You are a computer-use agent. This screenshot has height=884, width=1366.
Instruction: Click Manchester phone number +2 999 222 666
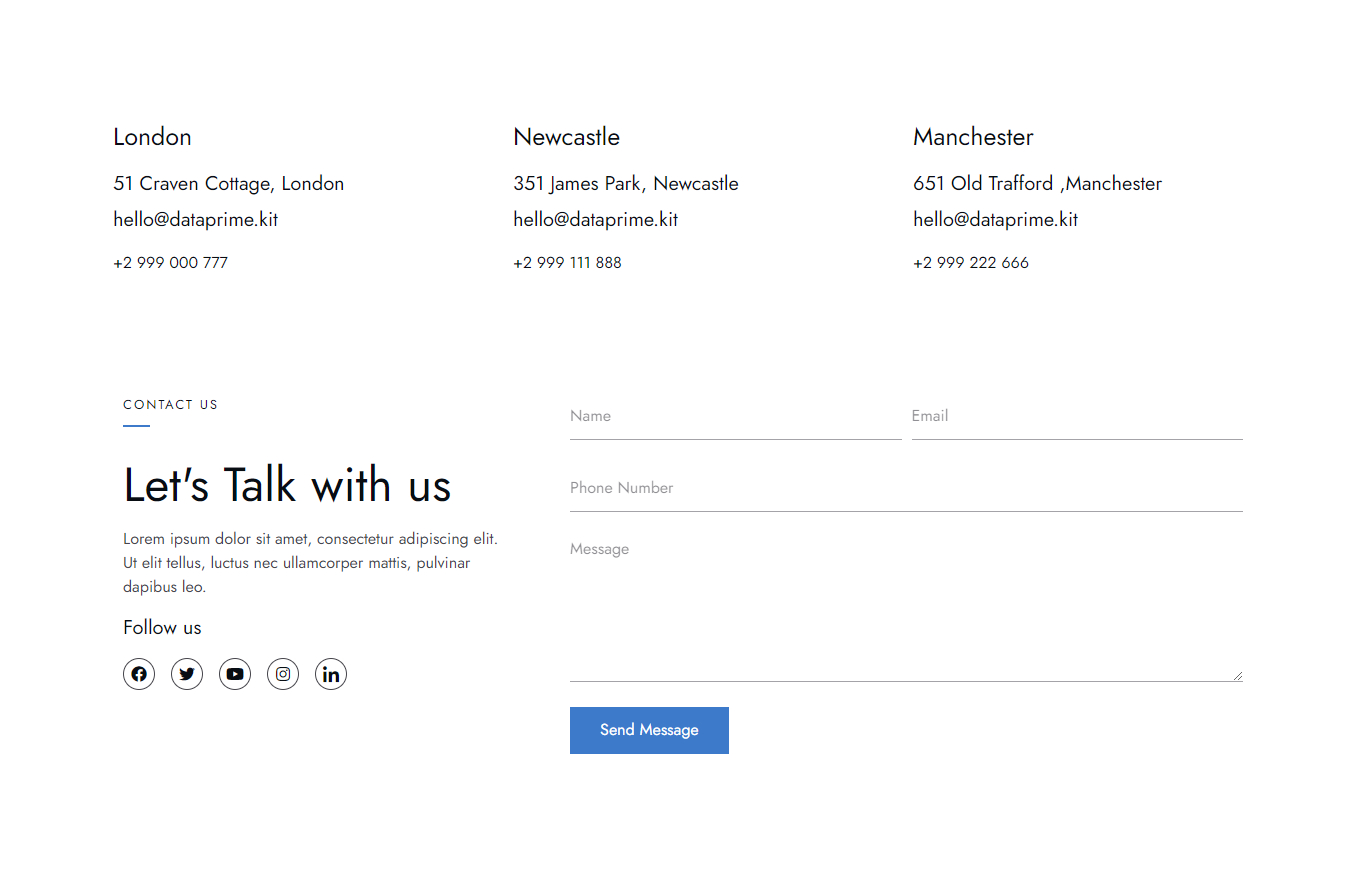pyautogui.click(x=971, y=263)
